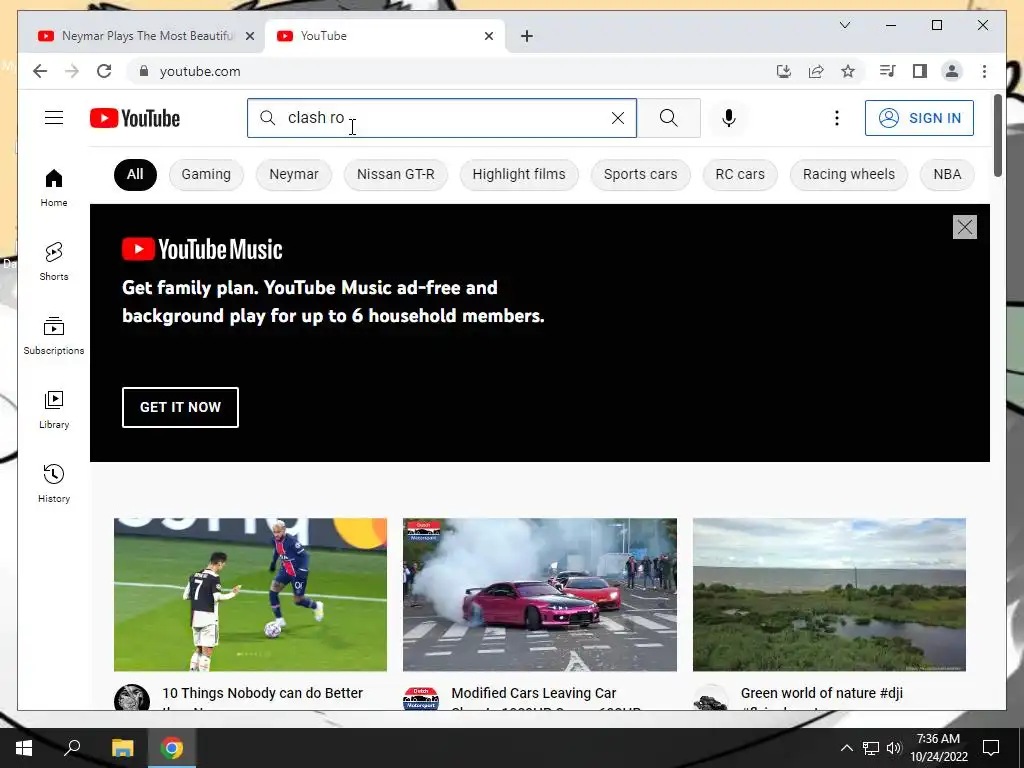Click the YouTube logo

pos(135,118)
